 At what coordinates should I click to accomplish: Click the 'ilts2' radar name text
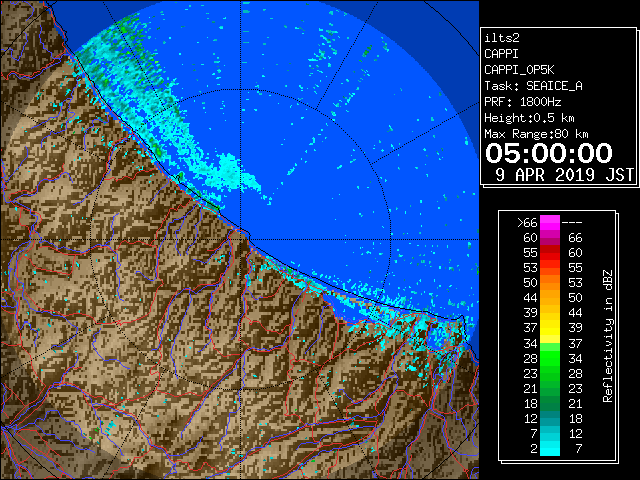click(502, 38)
